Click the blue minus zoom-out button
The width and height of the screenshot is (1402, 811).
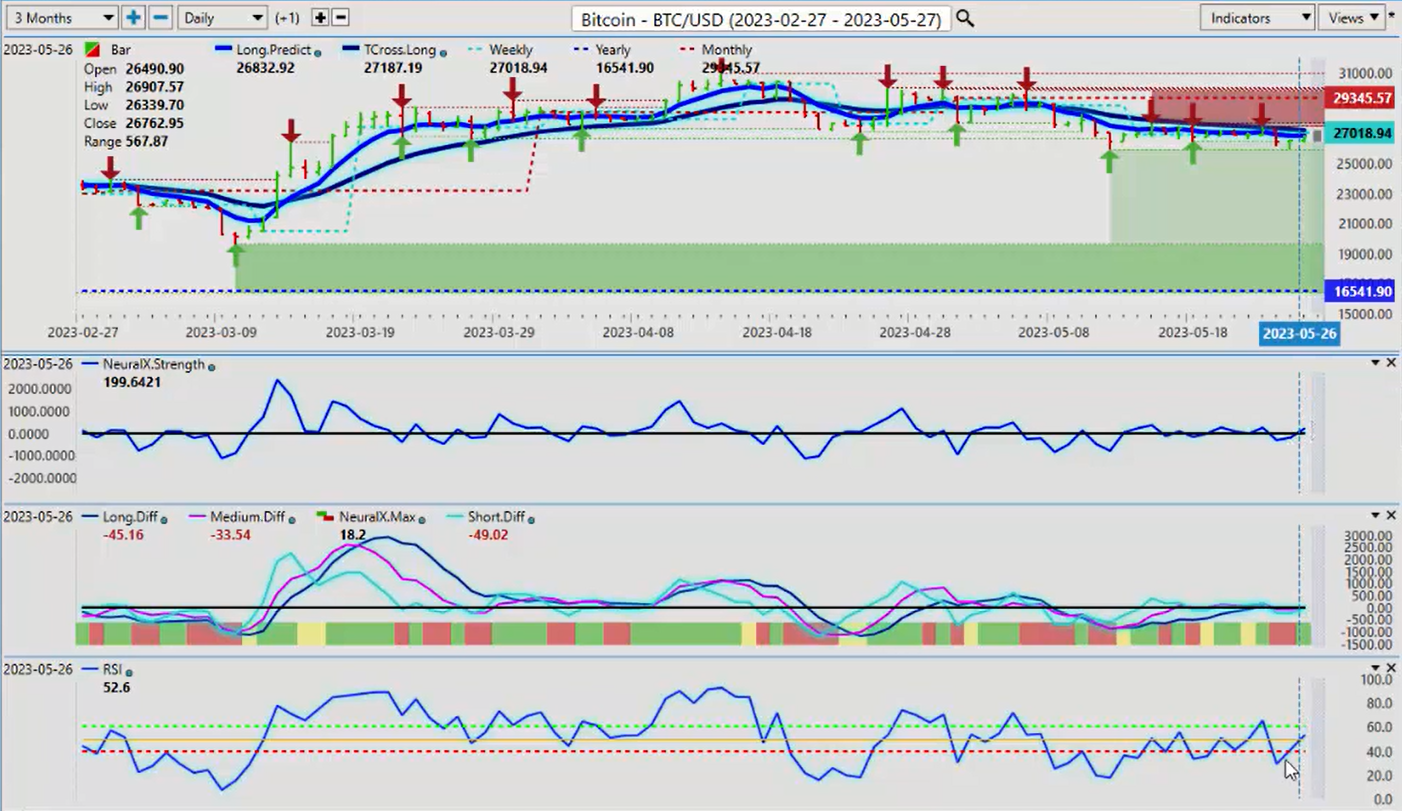(160, 18)
